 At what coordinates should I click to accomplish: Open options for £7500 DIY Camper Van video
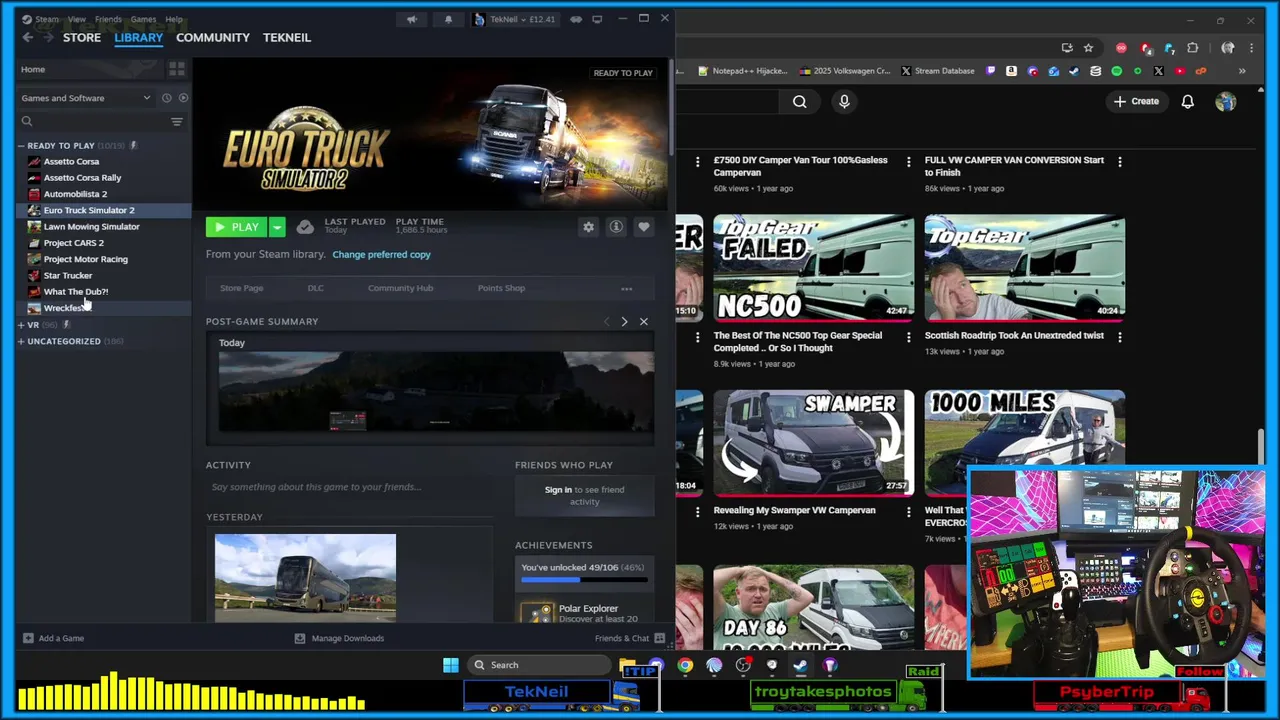908,161
